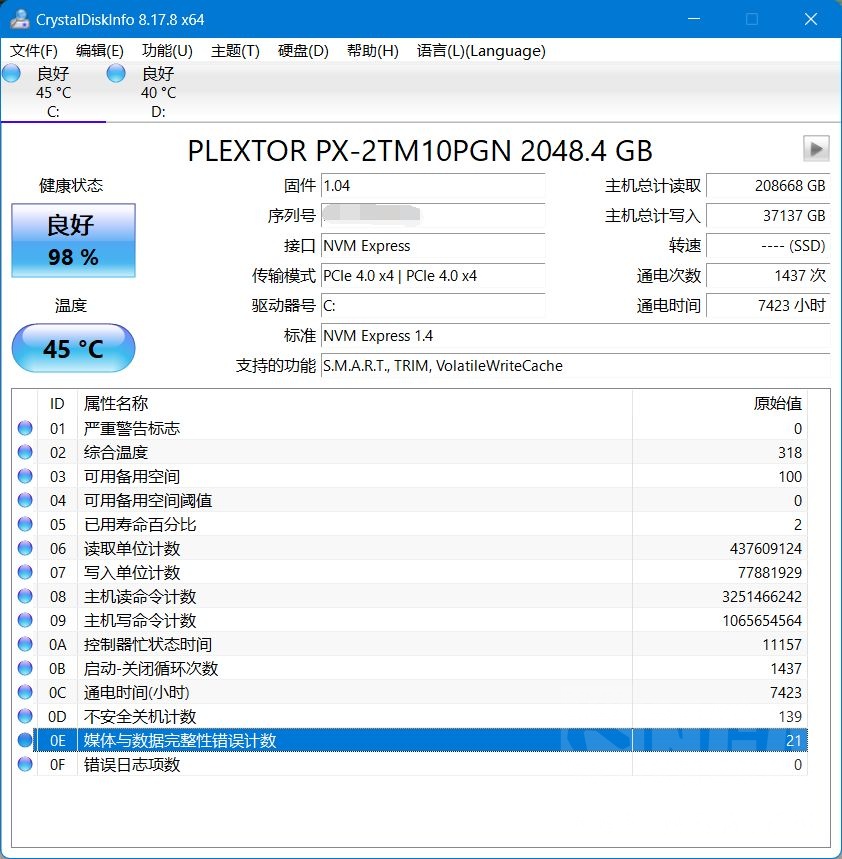Click the next-drive arrow icon

815,150
